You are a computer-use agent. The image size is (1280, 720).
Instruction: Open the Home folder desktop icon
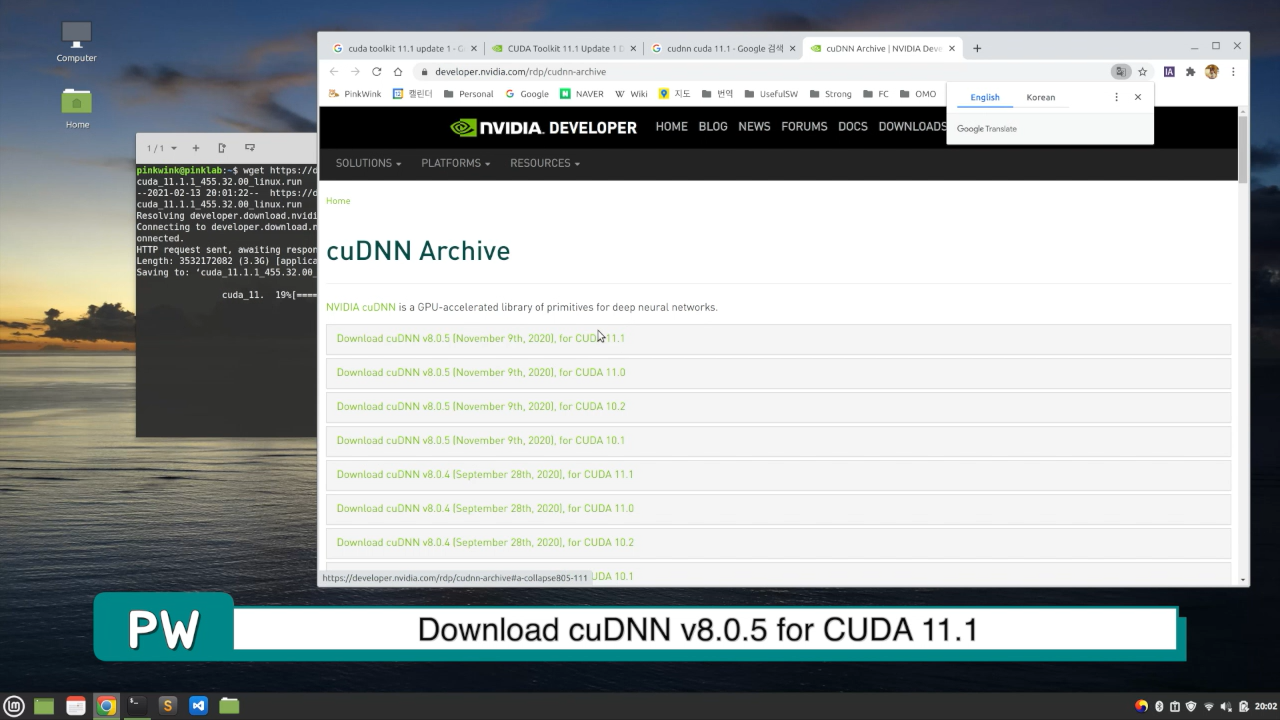pos(77,109)
